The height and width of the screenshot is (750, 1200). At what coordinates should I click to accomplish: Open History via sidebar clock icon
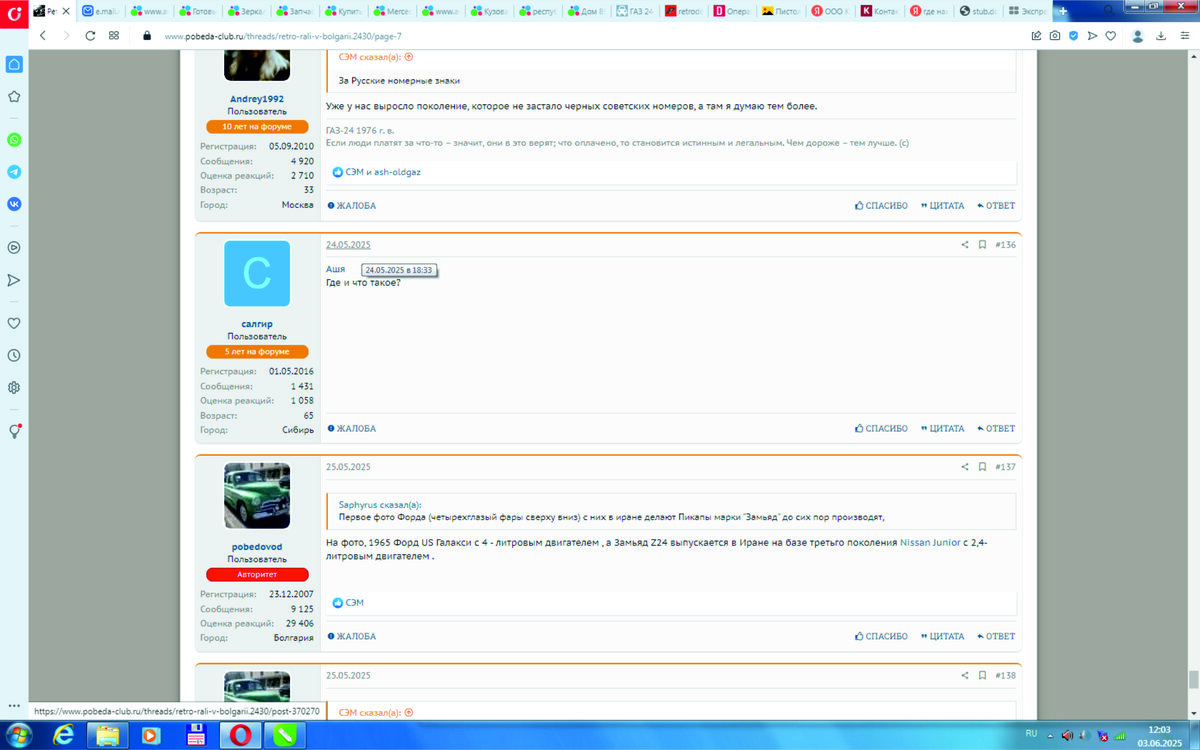(x=14, y=355)
